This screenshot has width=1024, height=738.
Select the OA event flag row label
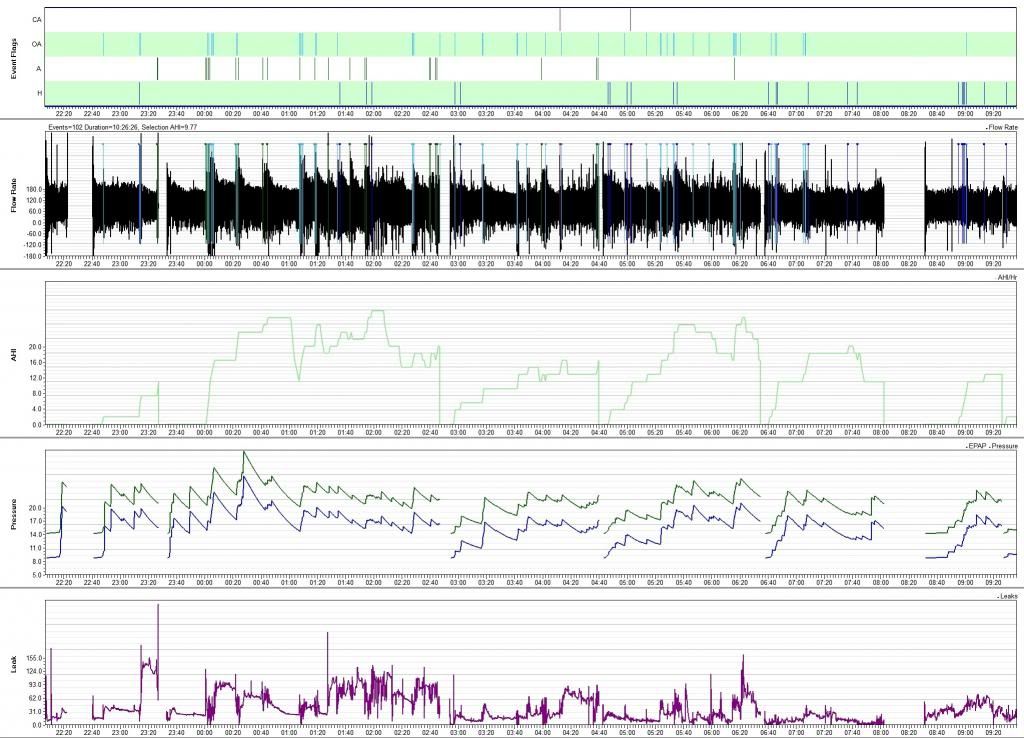tap(37, 44)
